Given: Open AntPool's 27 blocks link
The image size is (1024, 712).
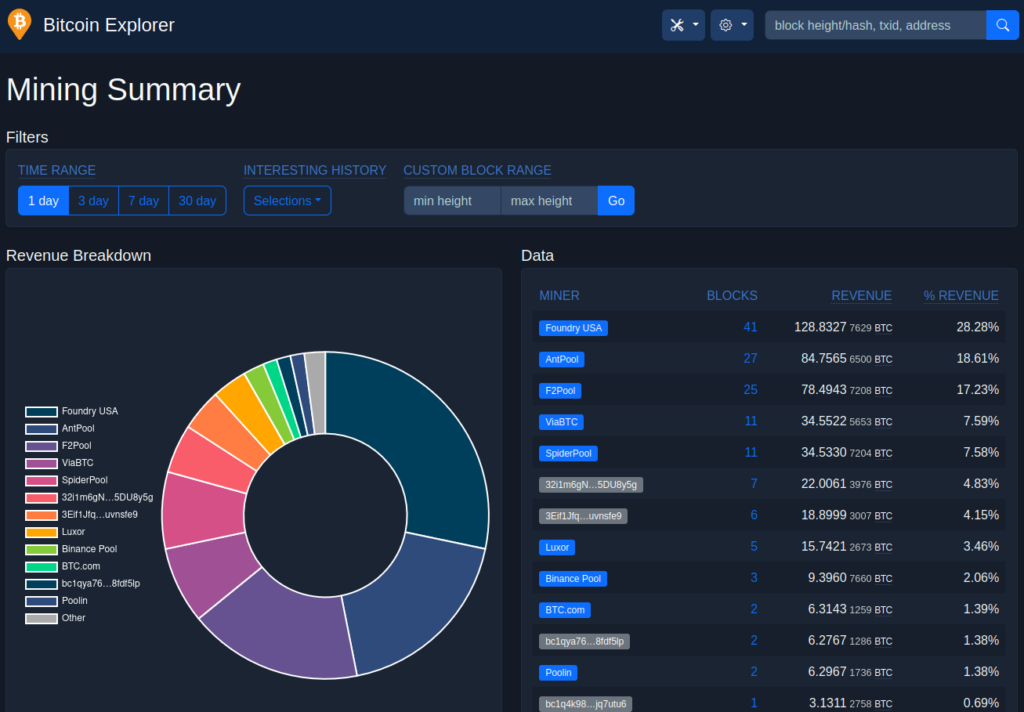Looking at the screenshot, I should 750,359.
